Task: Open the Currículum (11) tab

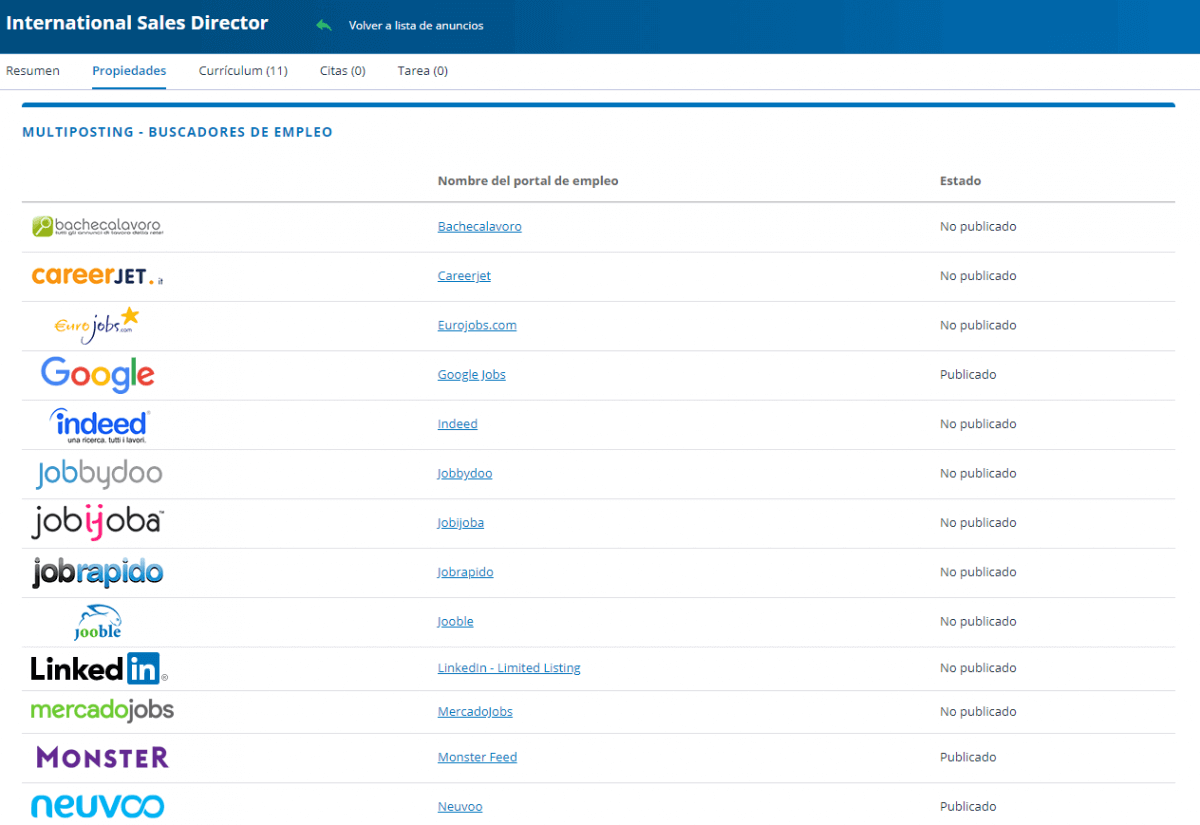Action: click(x=243, y=71)
